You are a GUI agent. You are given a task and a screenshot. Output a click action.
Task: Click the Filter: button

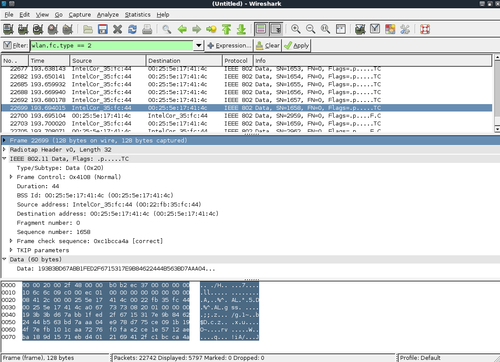coord(15,45)
